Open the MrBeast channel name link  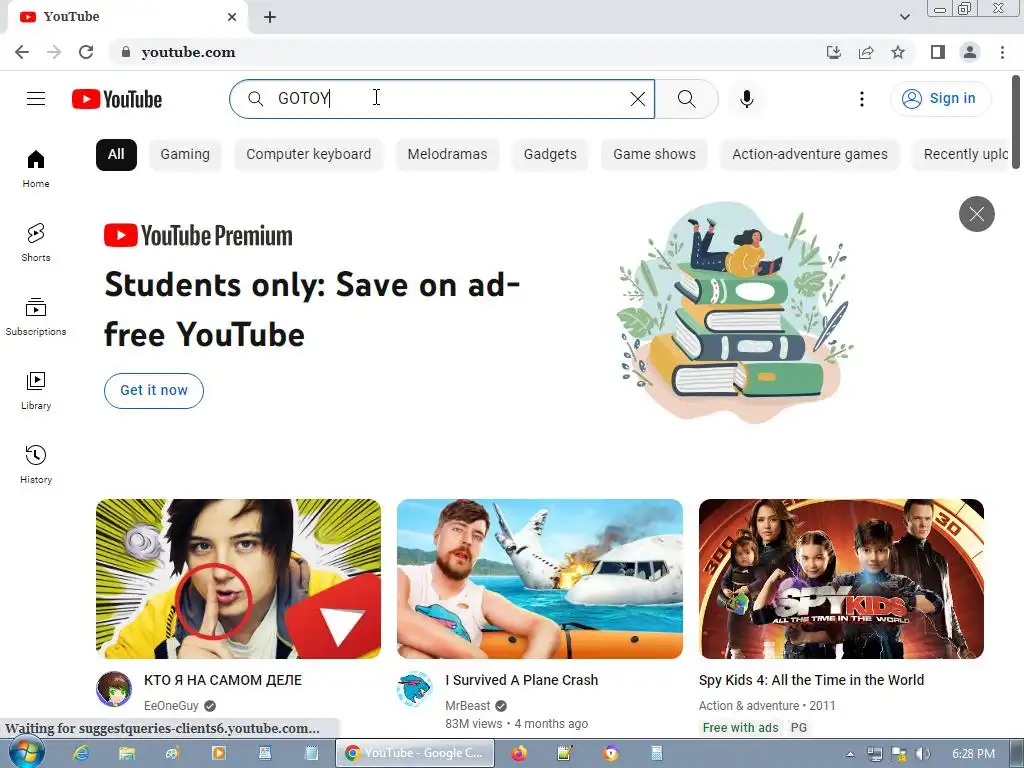point(468,706)
